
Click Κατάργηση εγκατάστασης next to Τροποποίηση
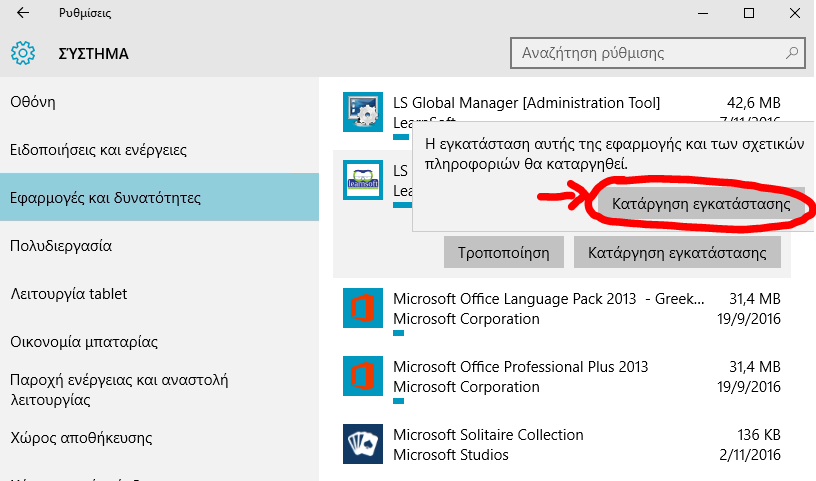(677, 252)
